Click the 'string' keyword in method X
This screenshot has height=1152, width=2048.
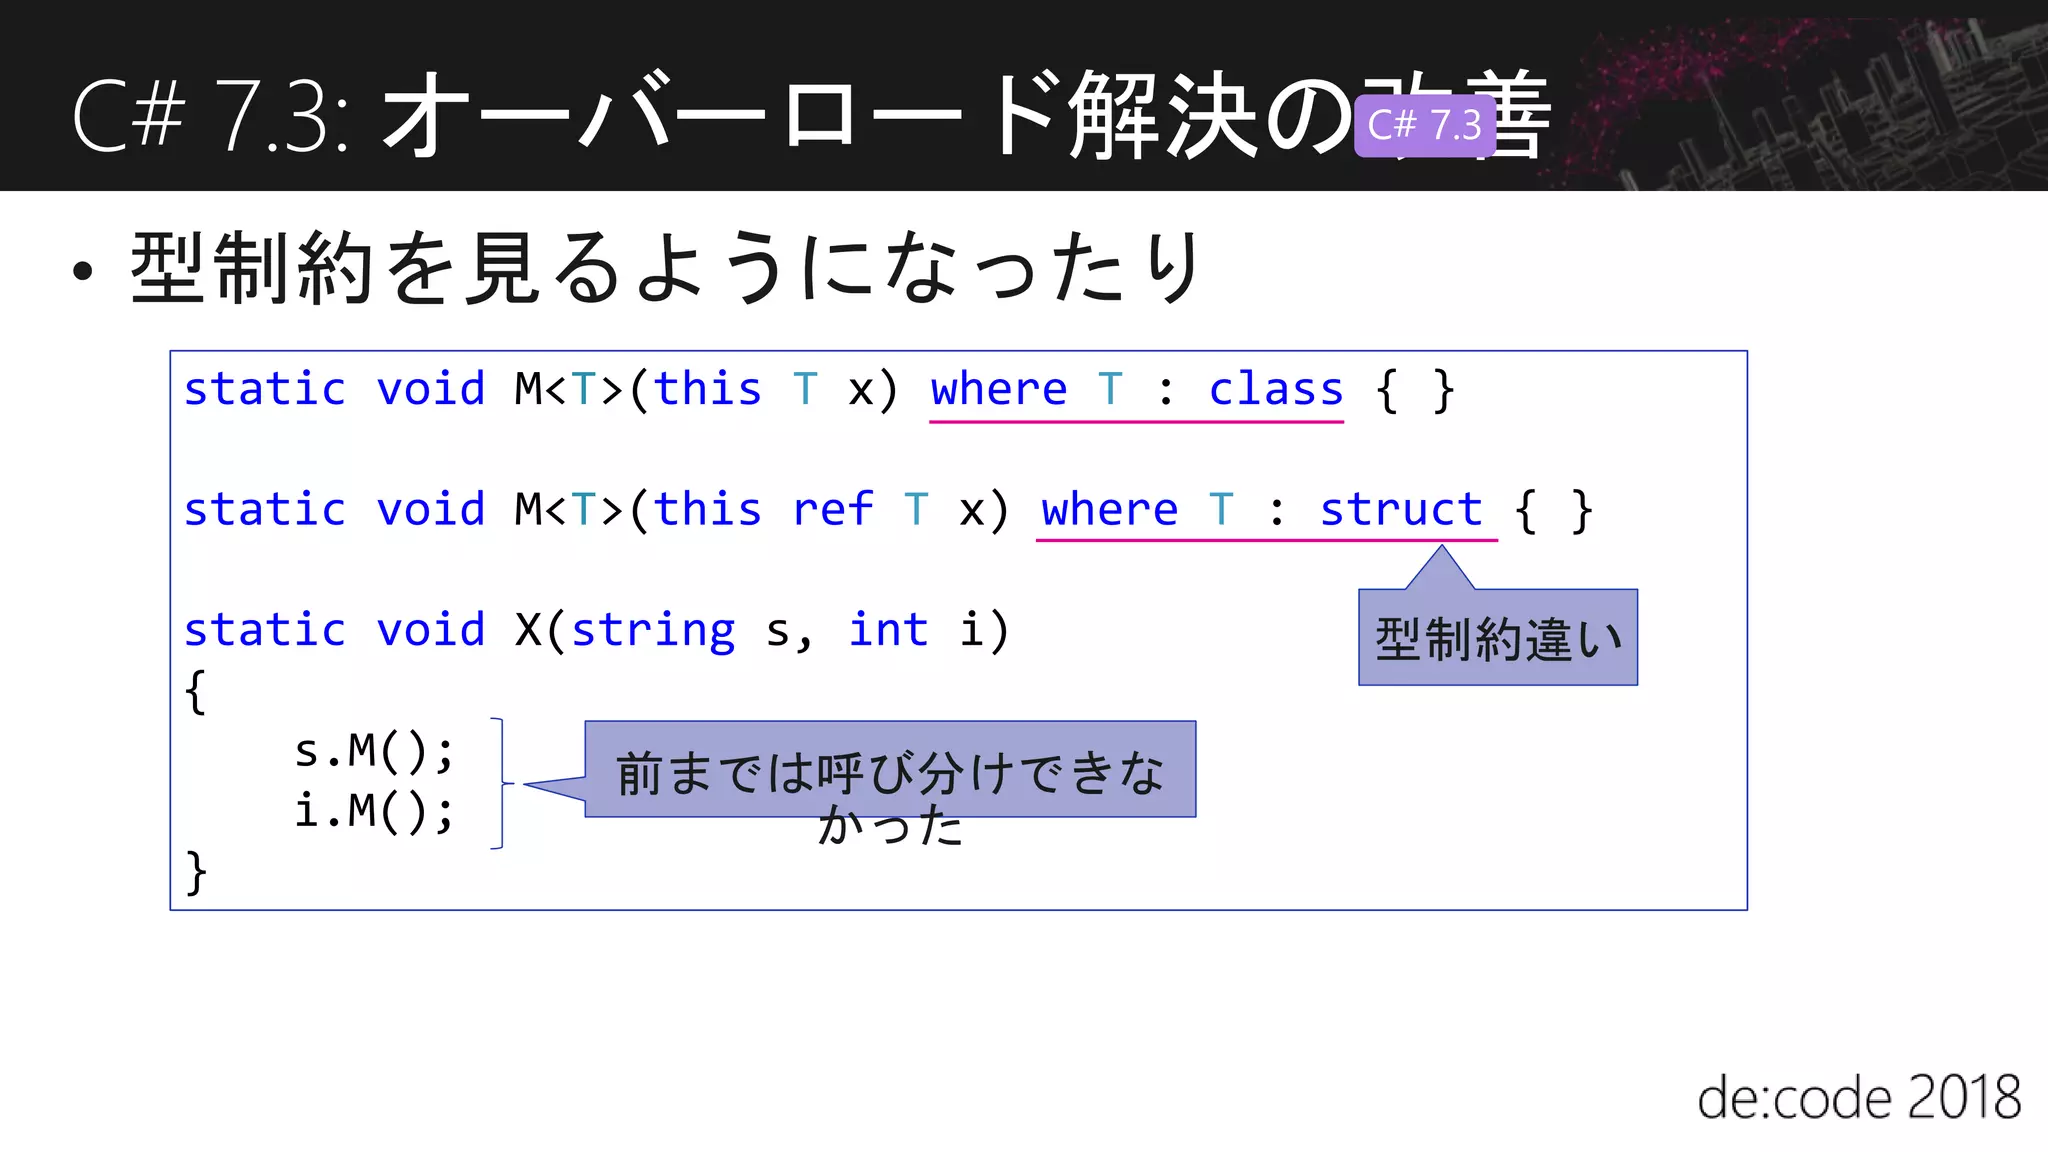coord(653,630)
